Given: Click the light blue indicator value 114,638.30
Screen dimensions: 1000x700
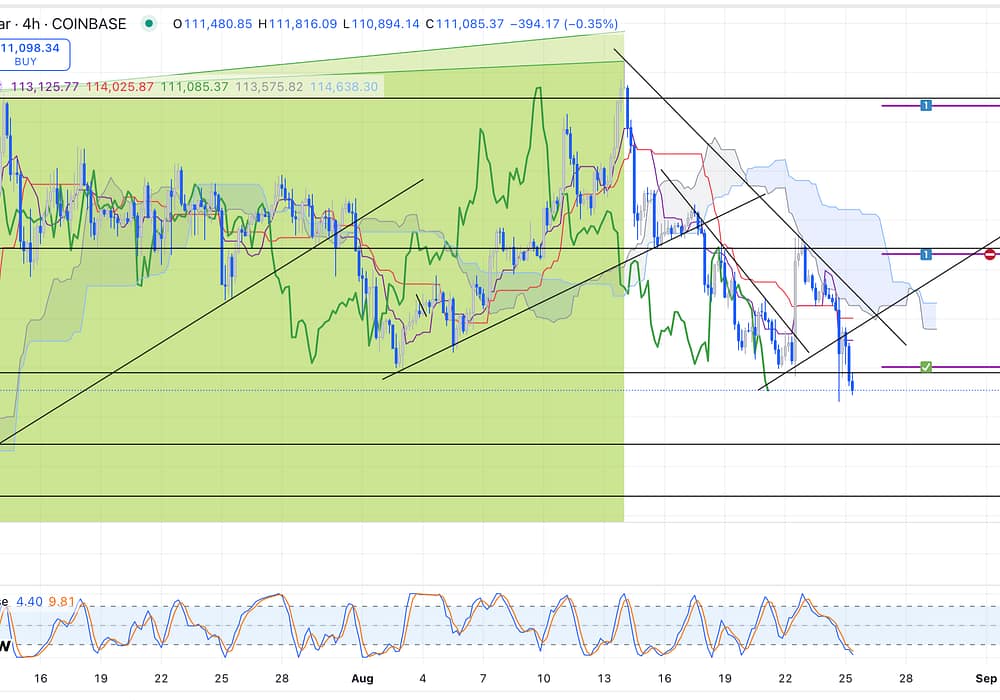Looking at the screenshot, I should pyautogui.click(x=344, y=87).
